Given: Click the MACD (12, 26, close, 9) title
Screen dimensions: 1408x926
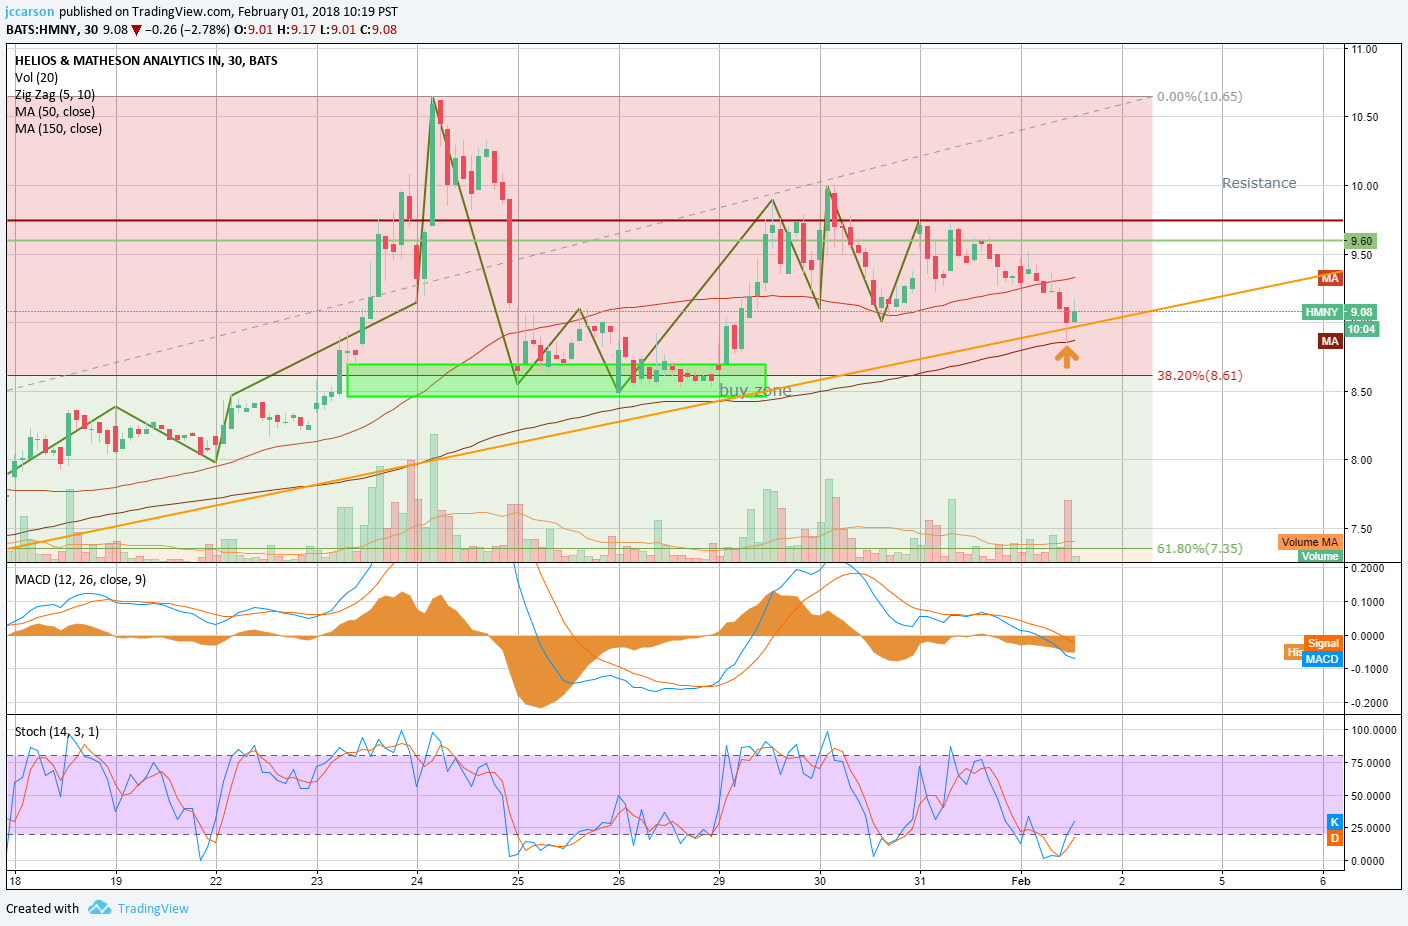Looking at the screenshot, I should coord(80,579).
